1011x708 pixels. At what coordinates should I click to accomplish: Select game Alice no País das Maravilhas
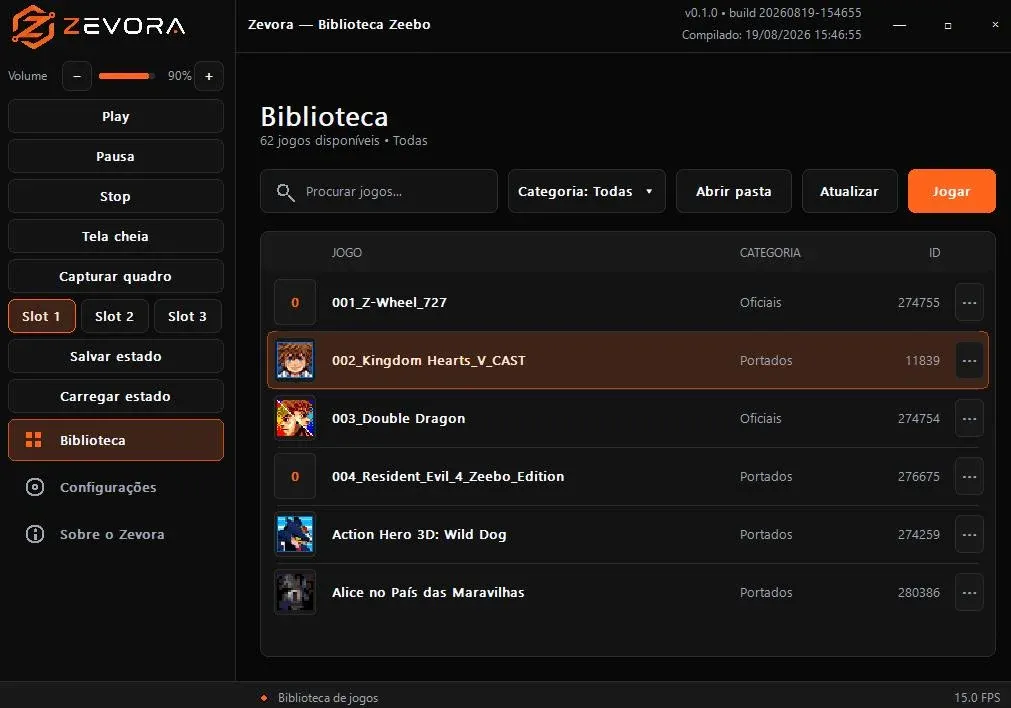[627, 592]
